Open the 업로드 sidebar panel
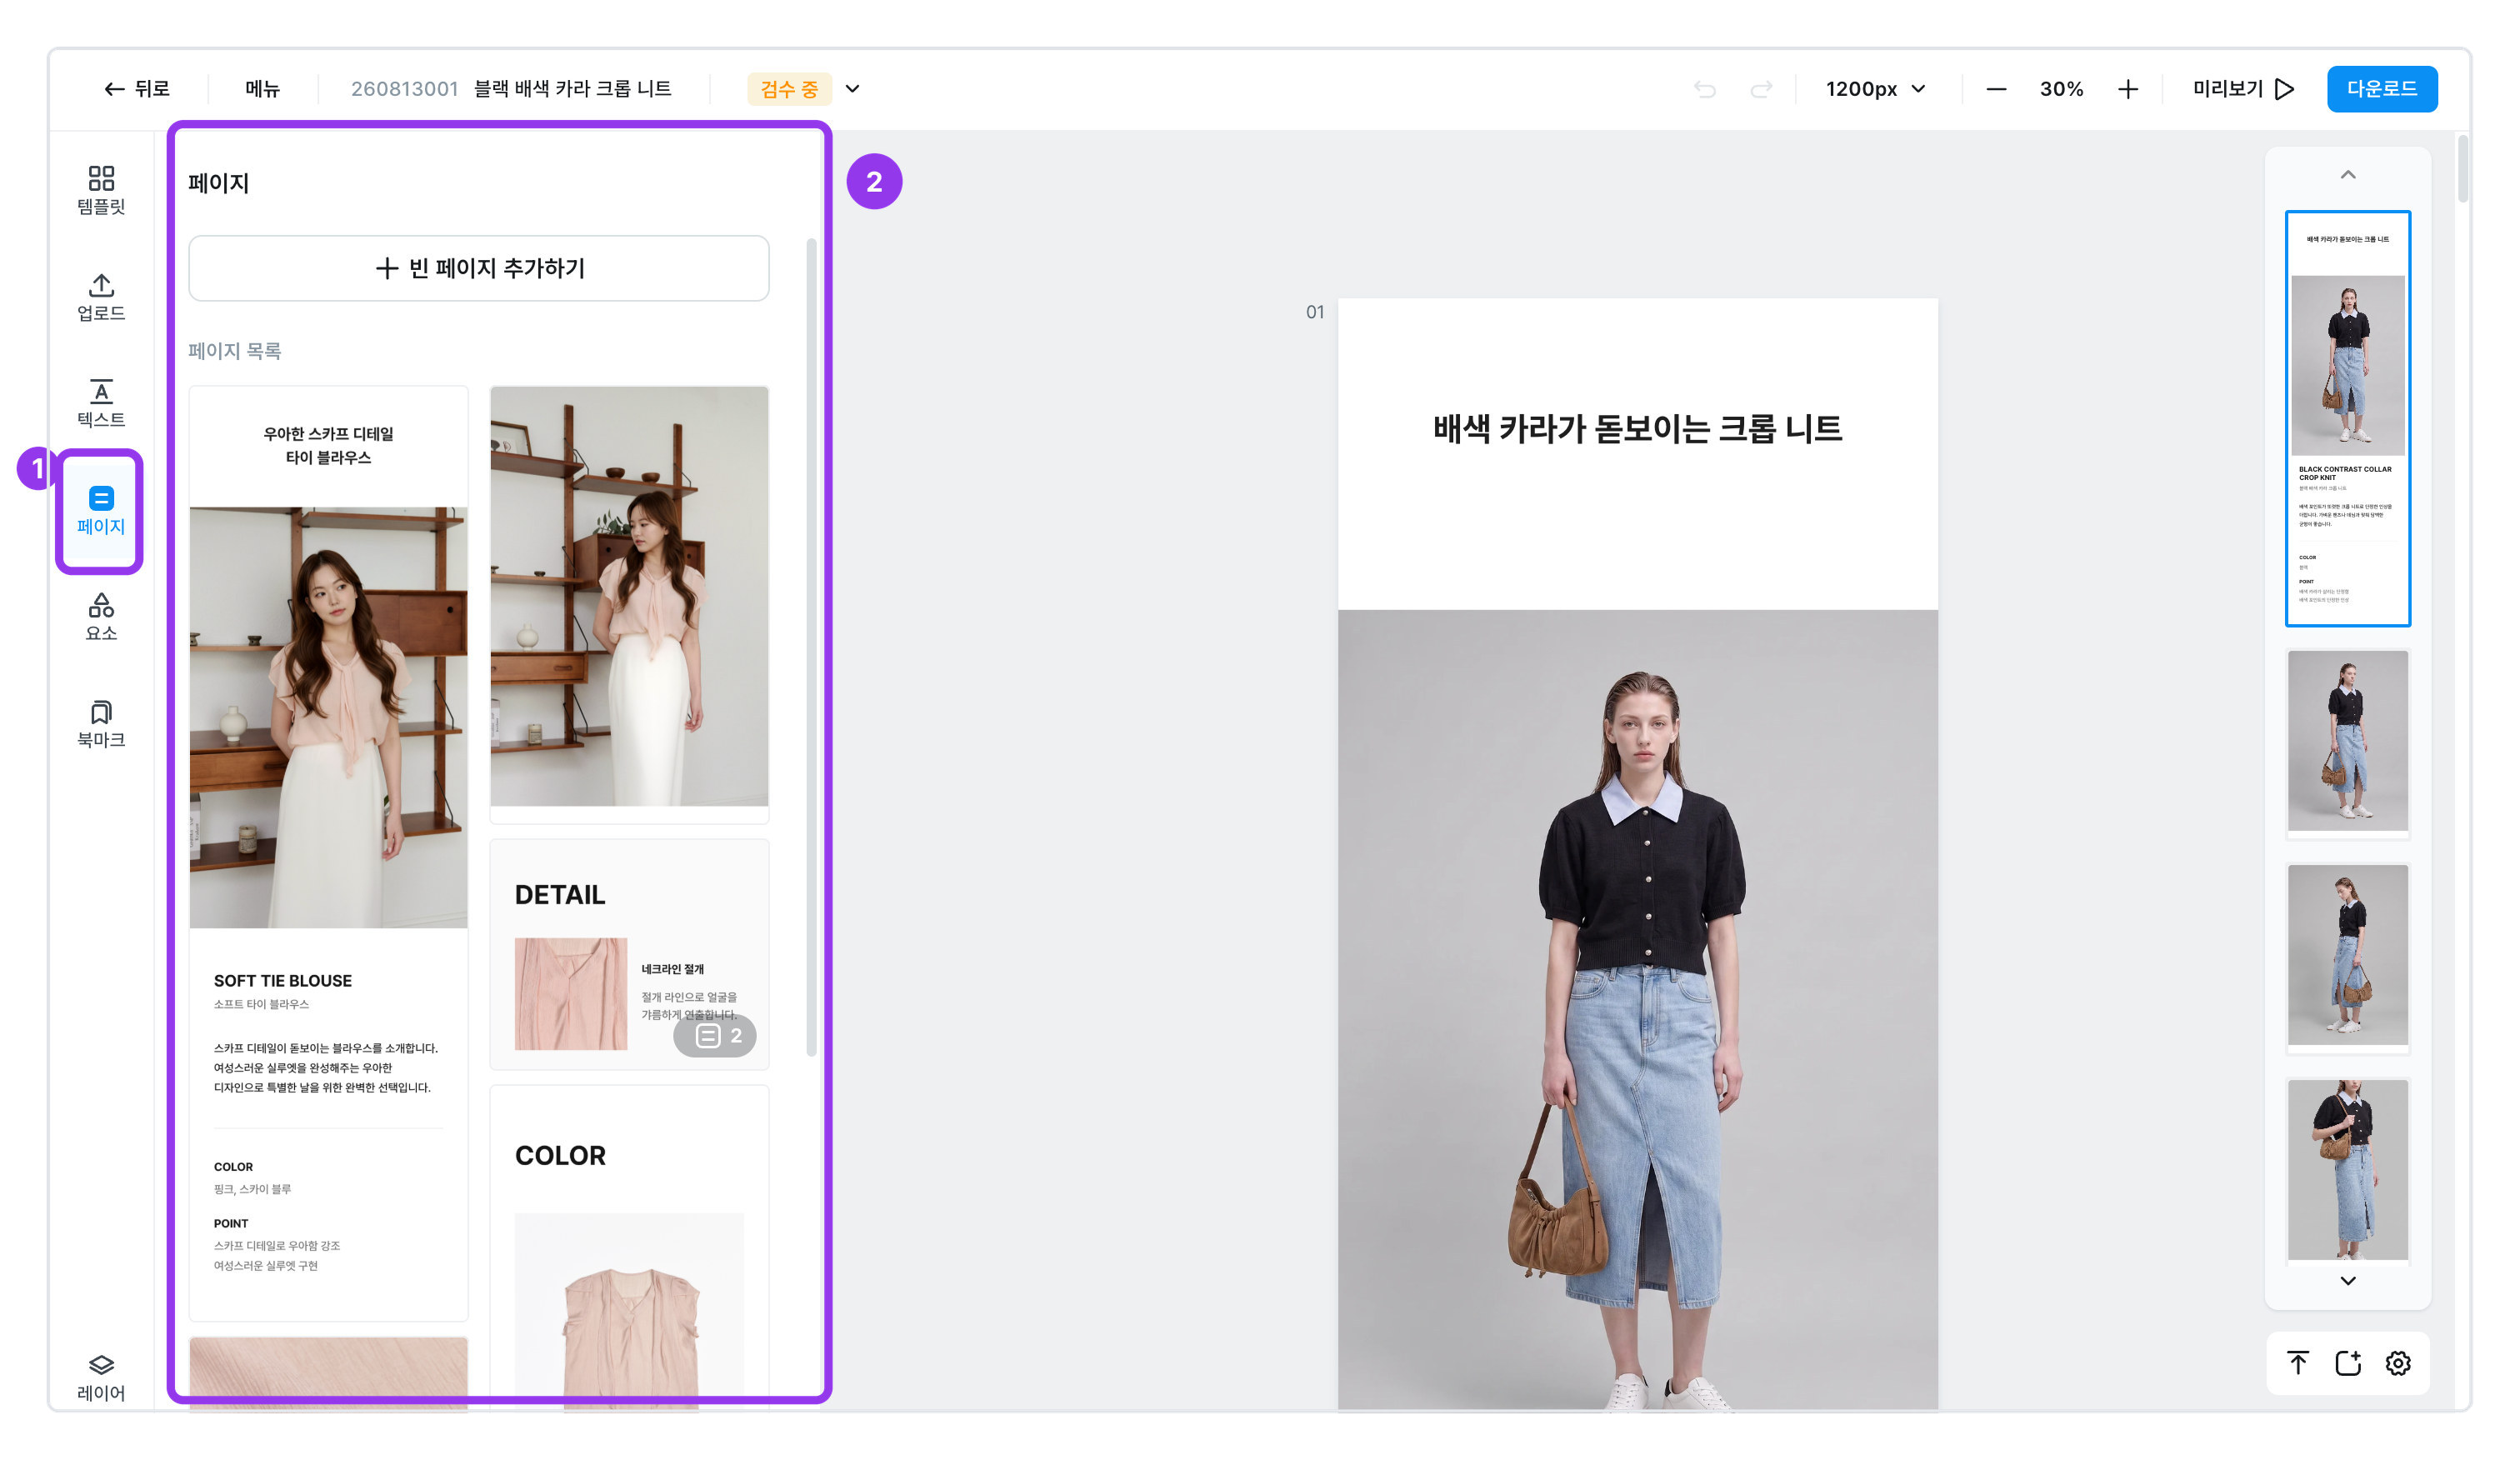Image resolution: width=2520 pixels, height=1460 pixels. tap(101, 297)
